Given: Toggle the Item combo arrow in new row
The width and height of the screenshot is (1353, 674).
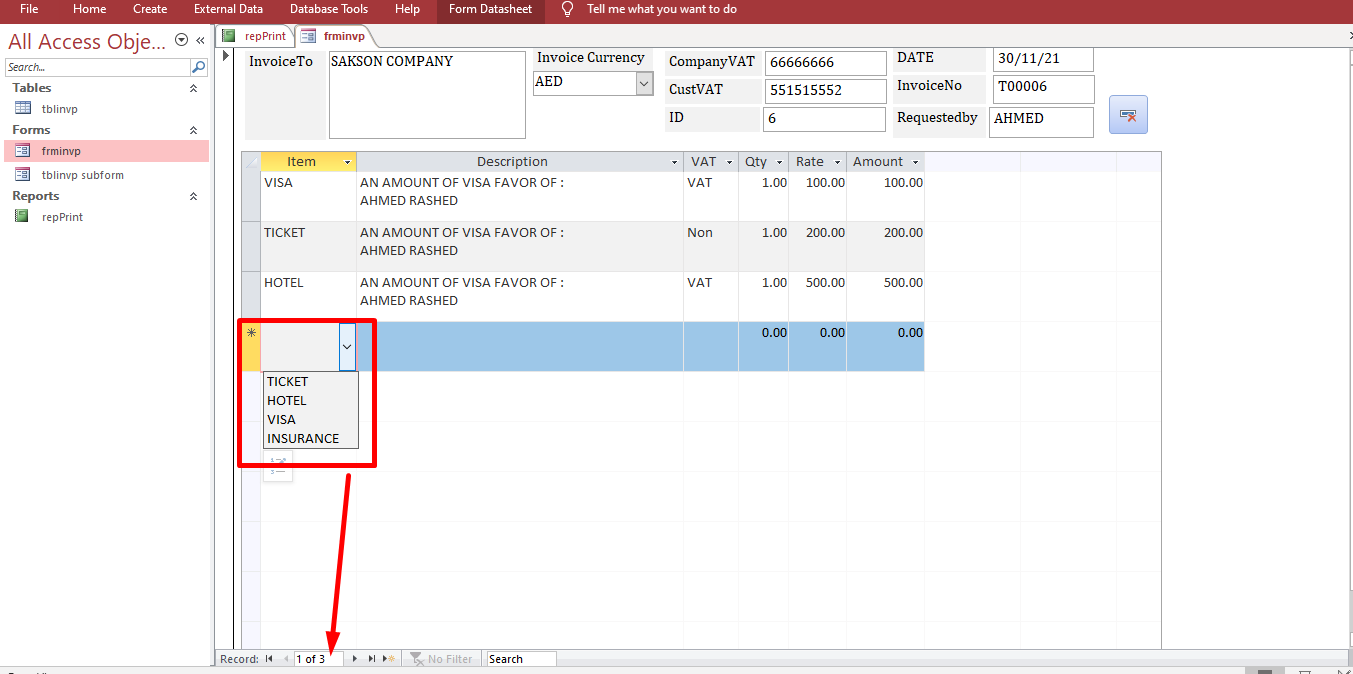Looking at the screenshot, I should (x=347, y=346).
